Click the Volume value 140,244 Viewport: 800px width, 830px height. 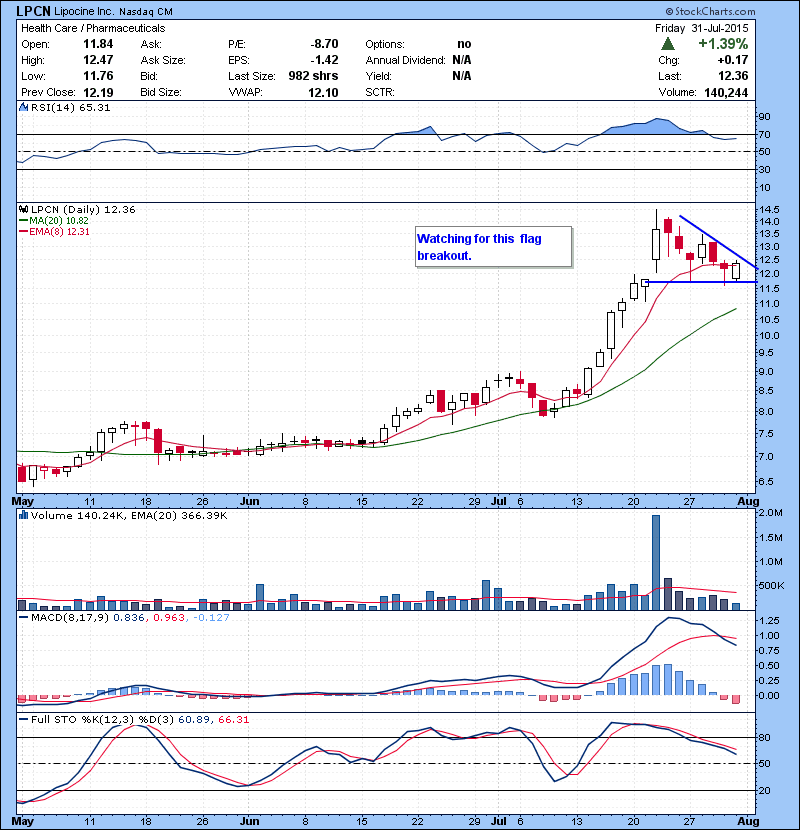click(x=726, y=92)
